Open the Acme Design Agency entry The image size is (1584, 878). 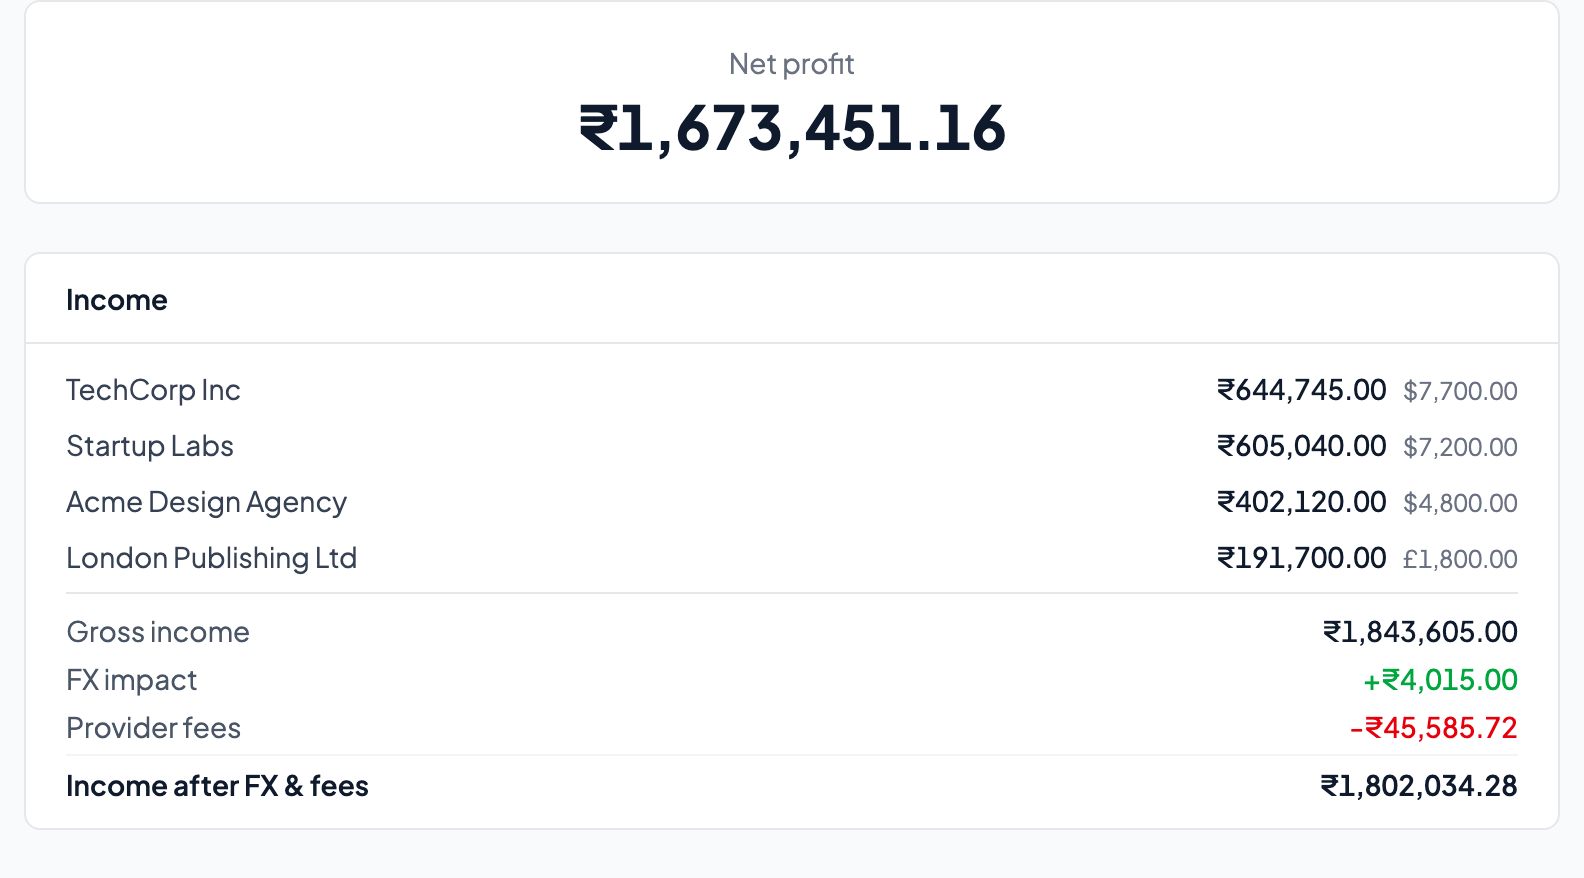pyautogui.click(x=206, y=502)
